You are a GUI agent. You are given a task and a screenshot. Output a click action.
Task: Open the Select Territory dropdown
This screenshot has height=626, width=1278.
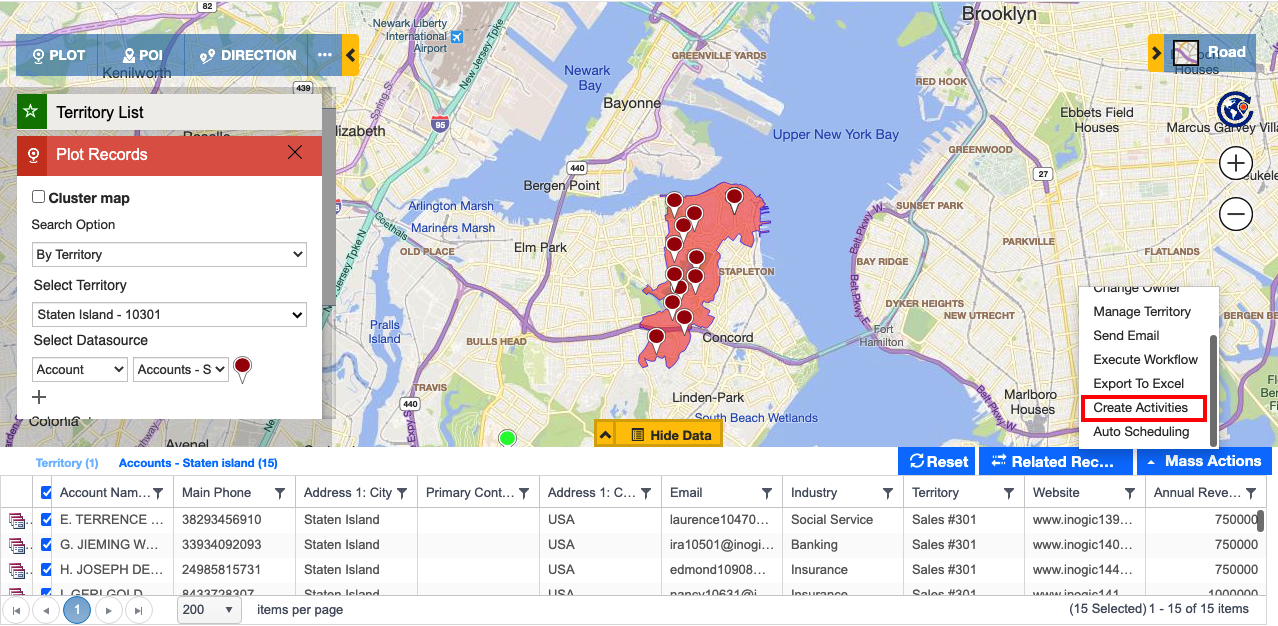pyautogui.click(x=169, y=315)
